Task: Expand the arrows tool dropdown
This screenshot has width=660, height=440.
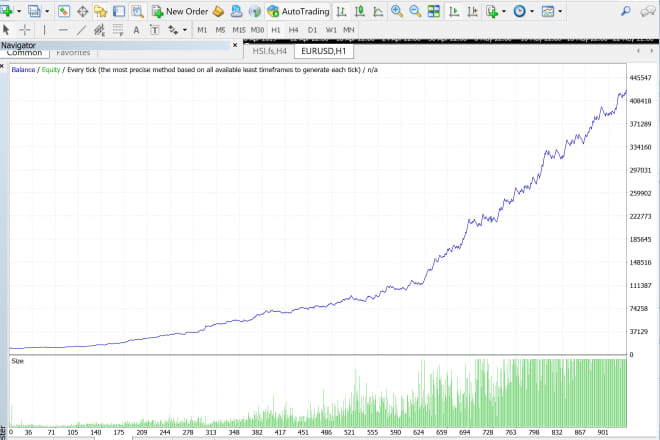Action: point(185,30)
